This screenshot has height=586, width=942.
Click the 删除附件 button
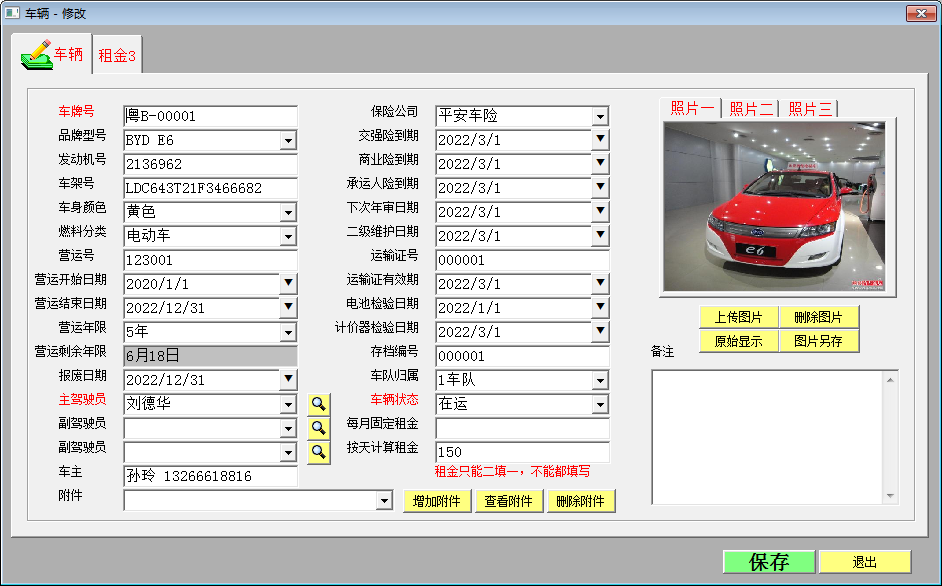tap(580, 501)
